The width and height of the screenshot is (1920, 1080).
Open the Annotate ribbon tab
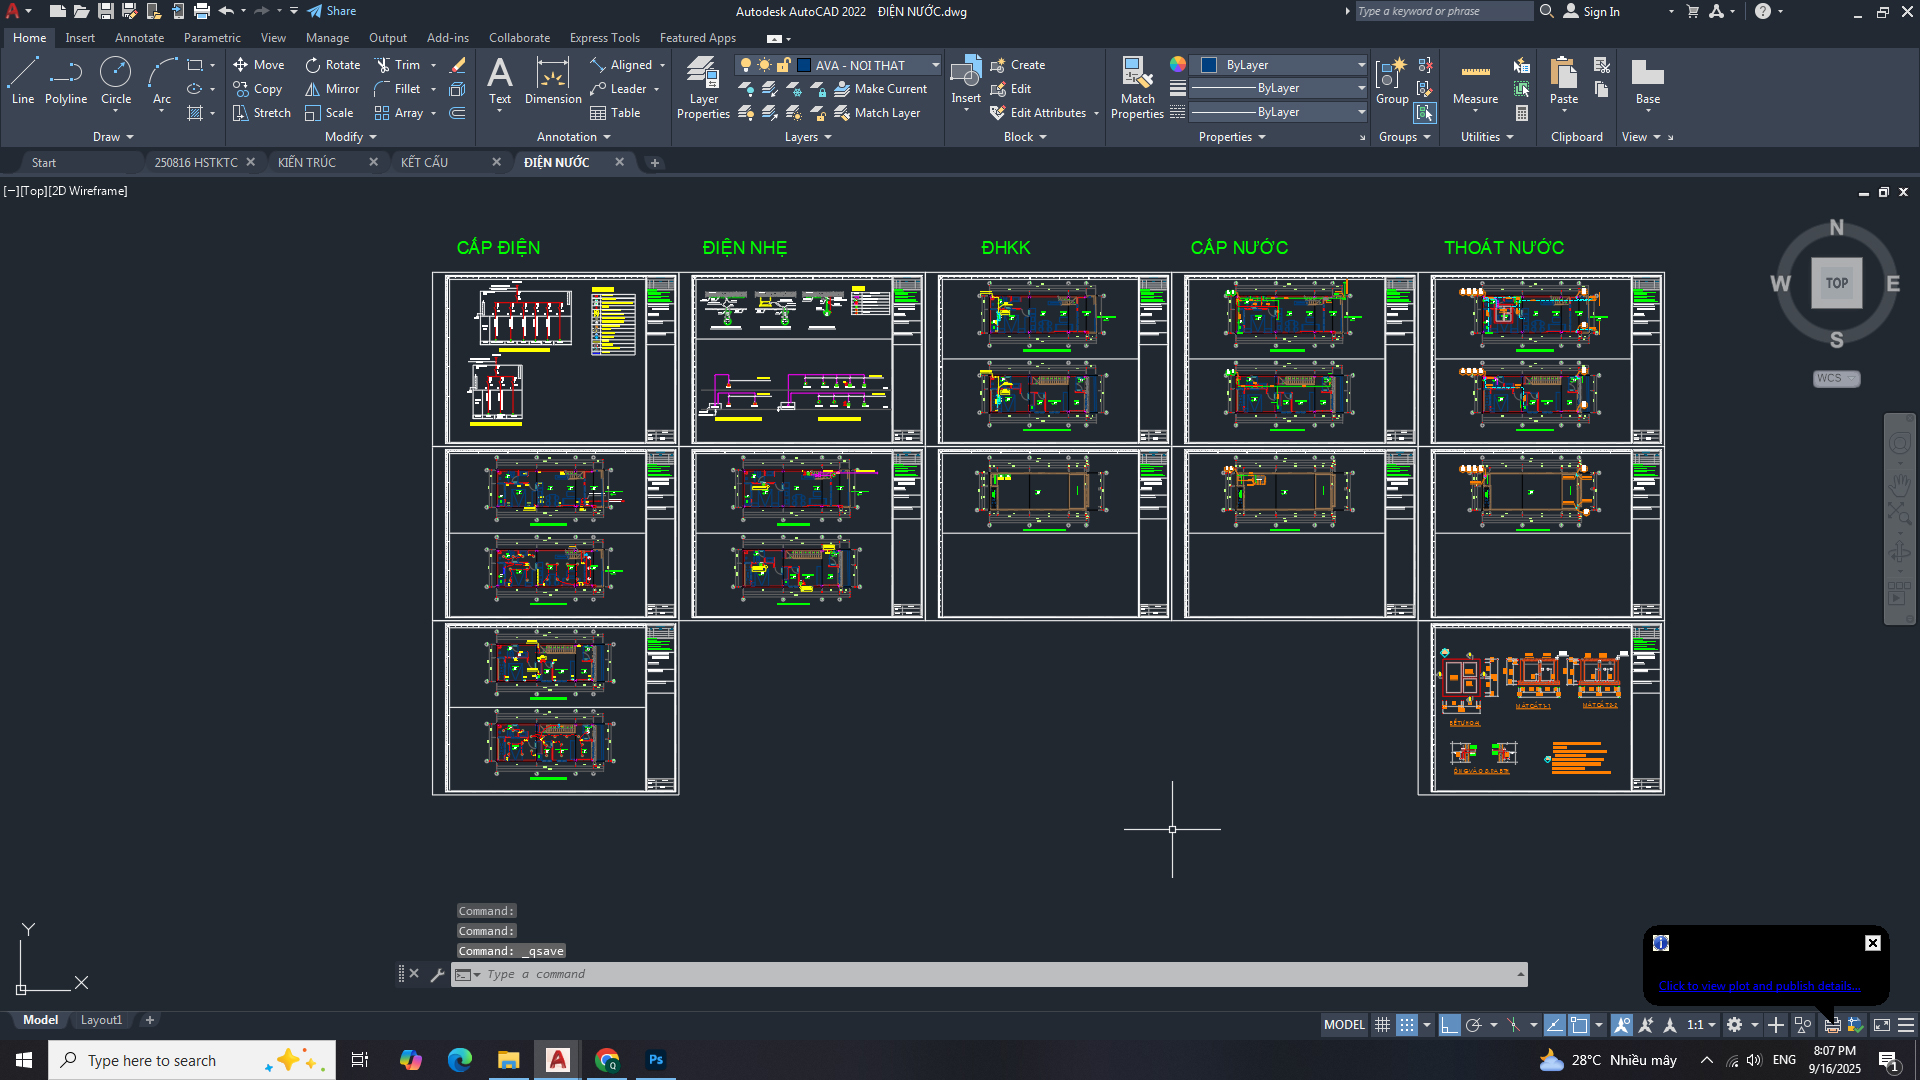139,38
